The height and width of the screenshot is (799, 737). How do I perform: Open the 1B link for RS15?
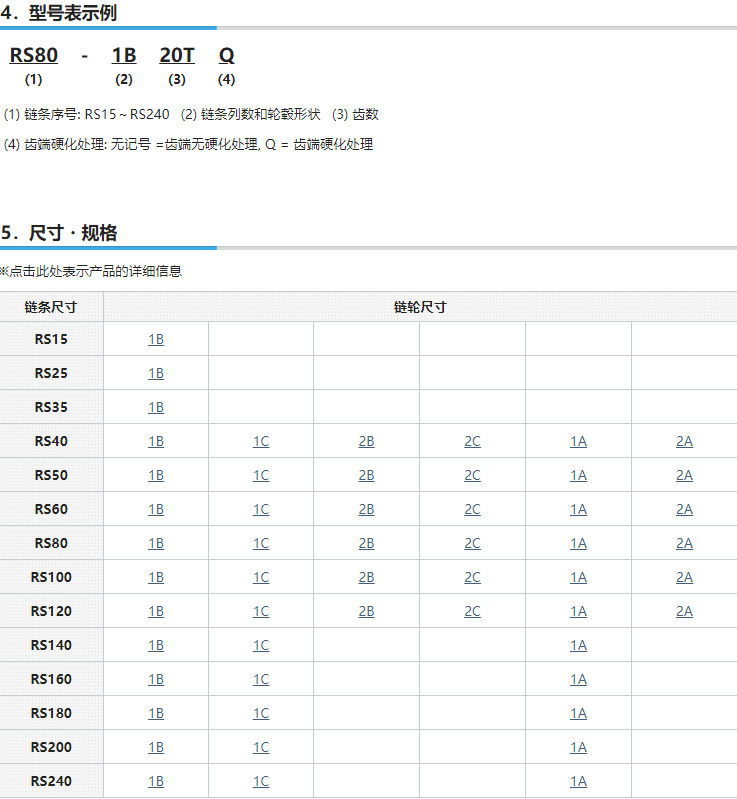coord(156,339)
